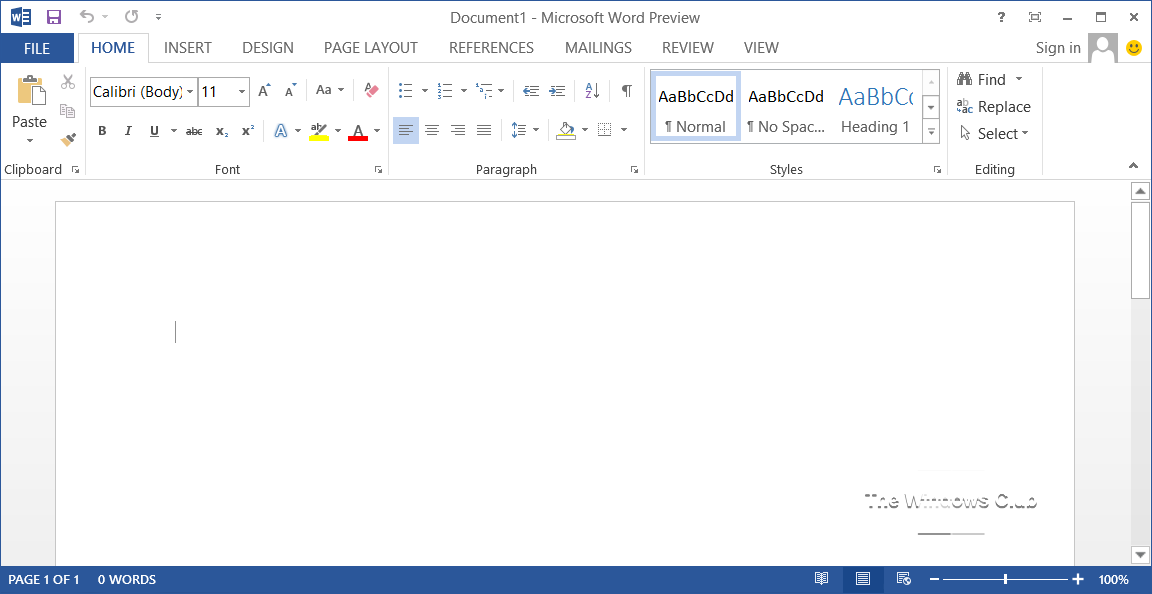Image resolution: width=1152 pixels, height=594 pixels.
Task: Click the Grow Font icon
Action: coord(264,91)
